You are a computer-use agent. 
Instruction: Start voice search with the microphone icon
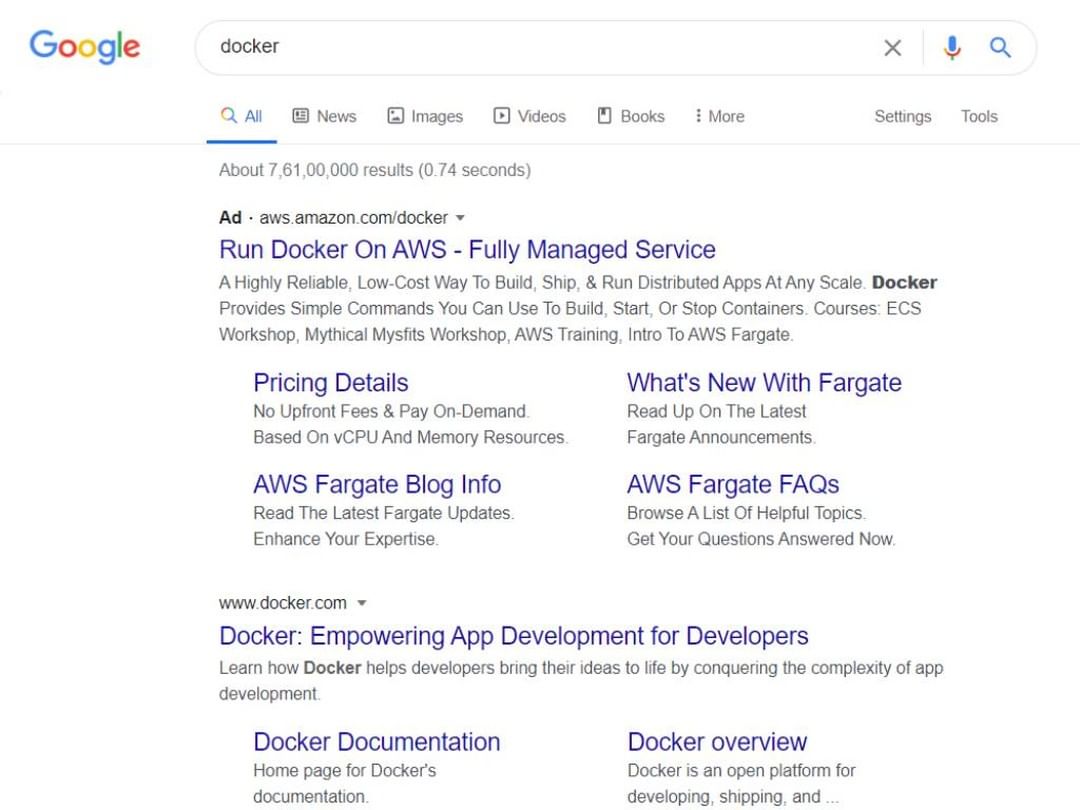coord(952,48)
